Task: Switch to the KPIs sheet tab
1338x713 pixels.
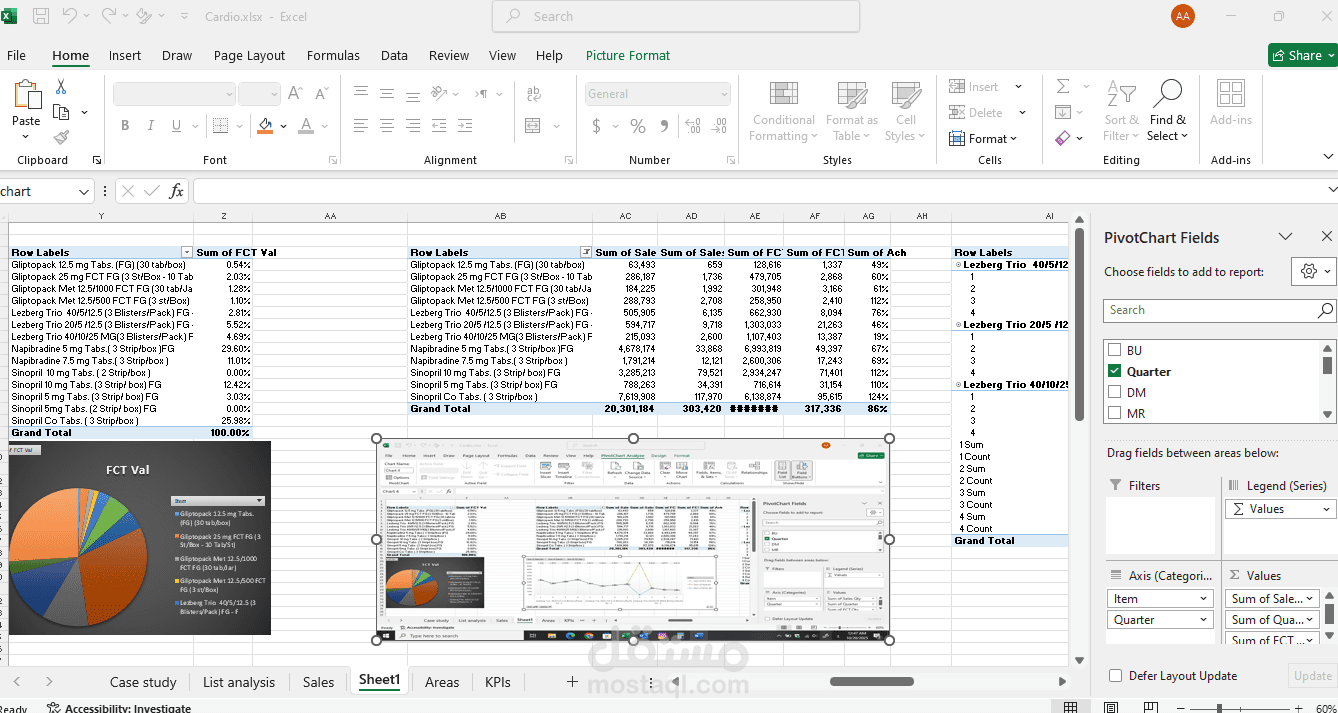Action: 497,682
